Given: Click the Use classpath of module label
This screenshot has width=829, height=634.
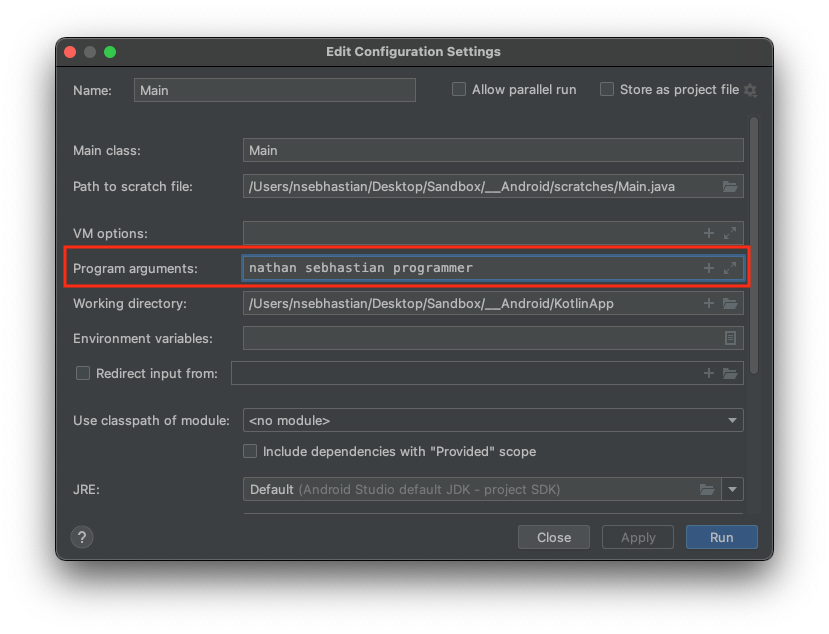Looking at the screenshot, I should click(x=151, y=420).
